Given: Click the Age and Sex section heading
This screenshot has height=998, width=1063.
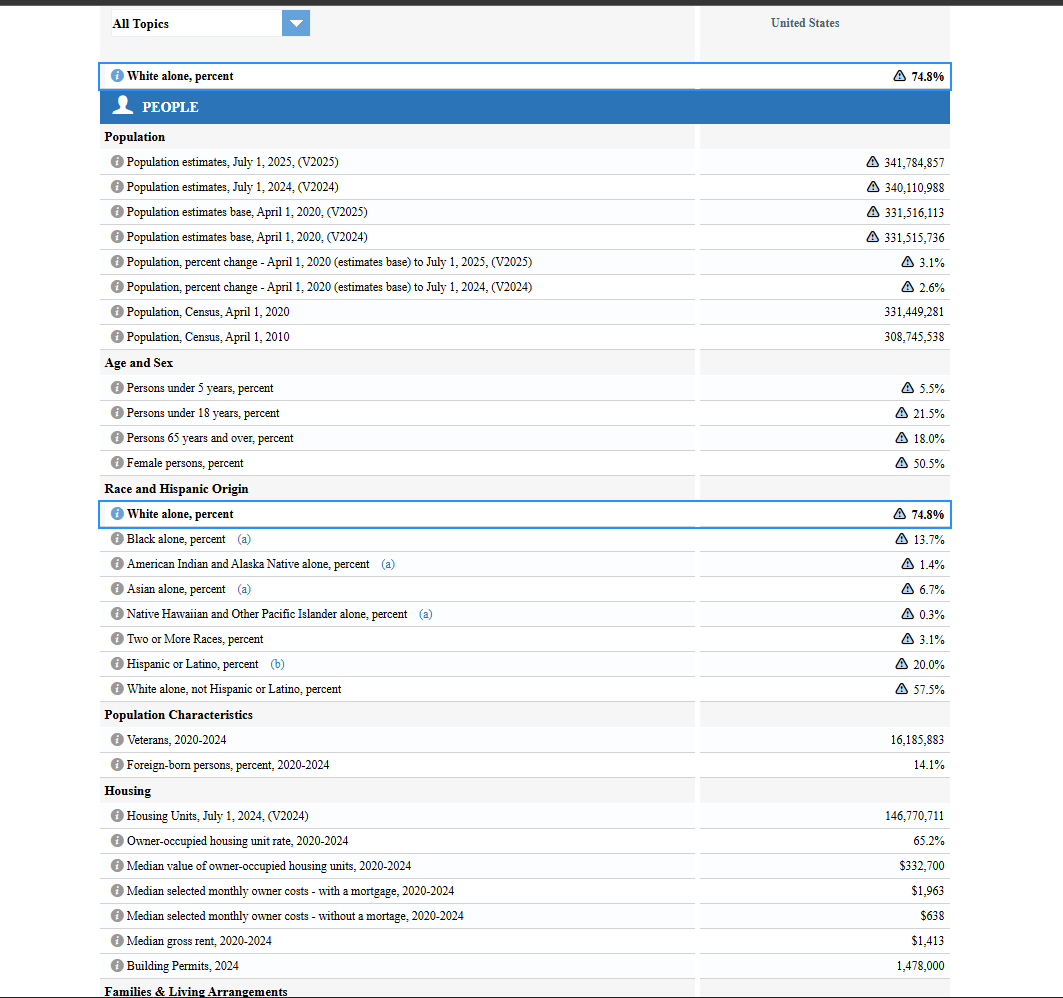Looking at the screenshot, I should (x=139, y=363).
